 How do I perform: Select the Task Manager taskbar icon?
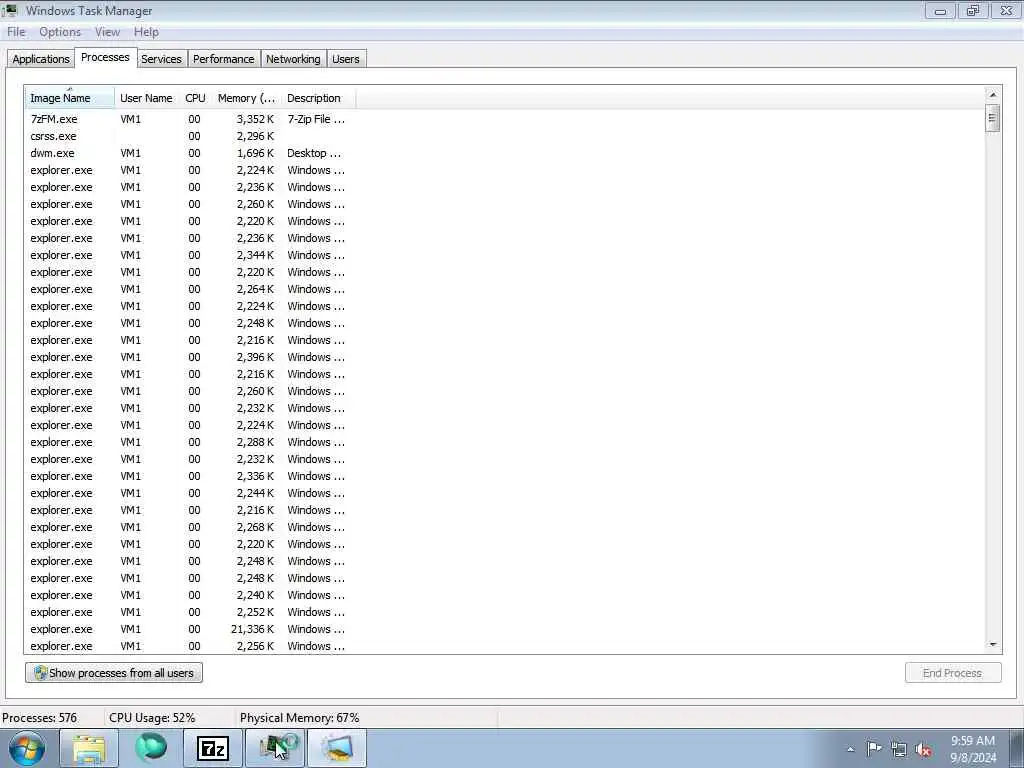click(x=275, y=748)
